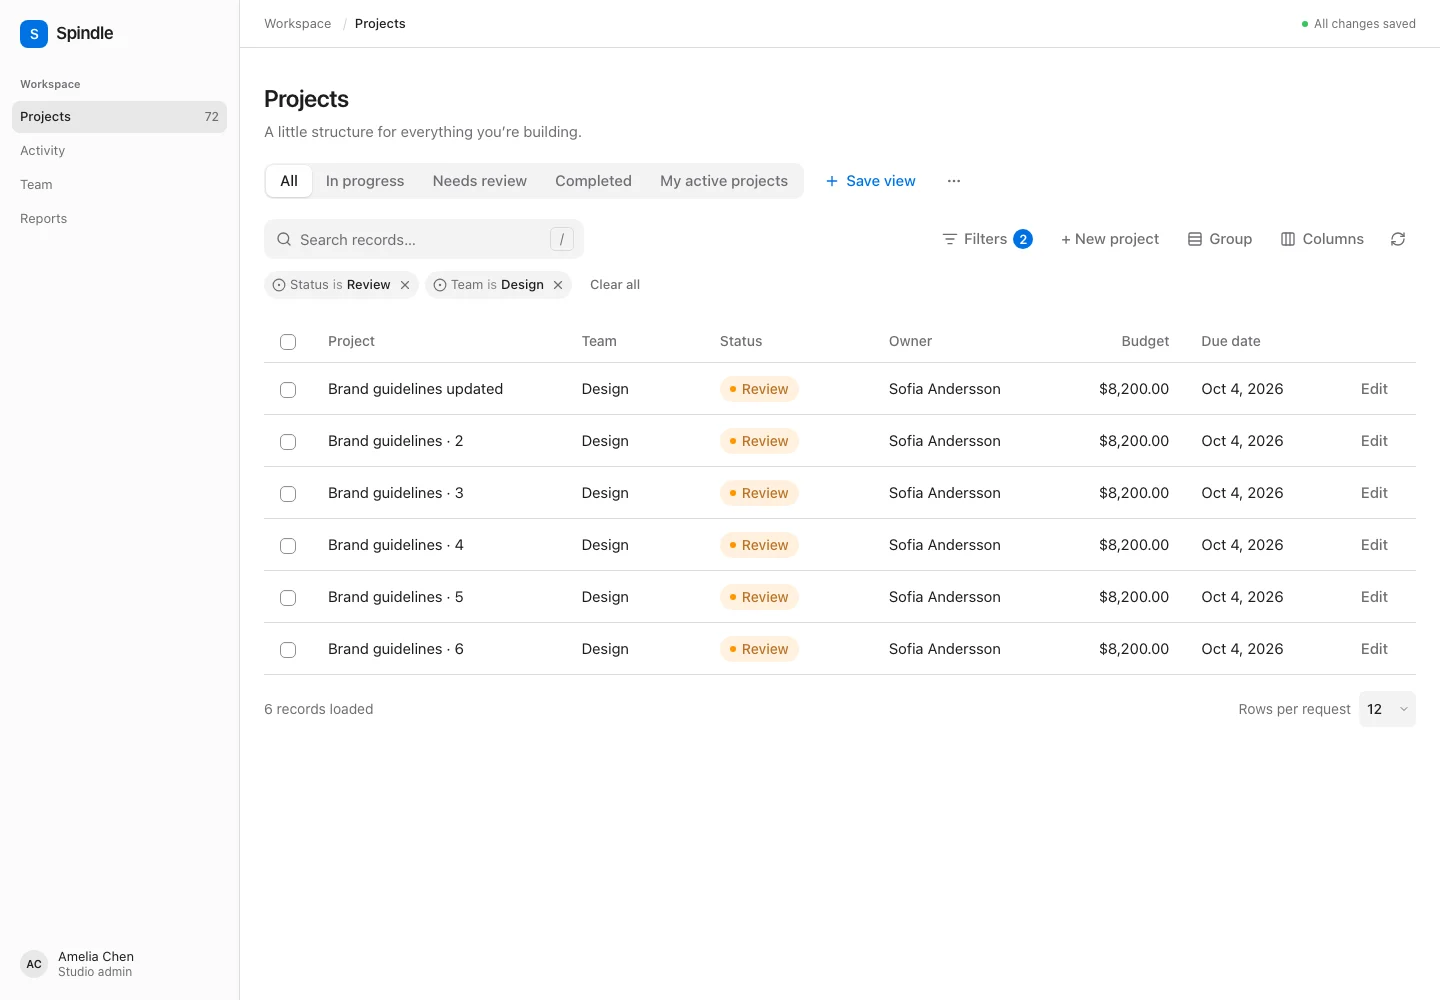Click the Workspace breadcrumb link
This screenshot has width=1440, height=1000.
point(298,24)
